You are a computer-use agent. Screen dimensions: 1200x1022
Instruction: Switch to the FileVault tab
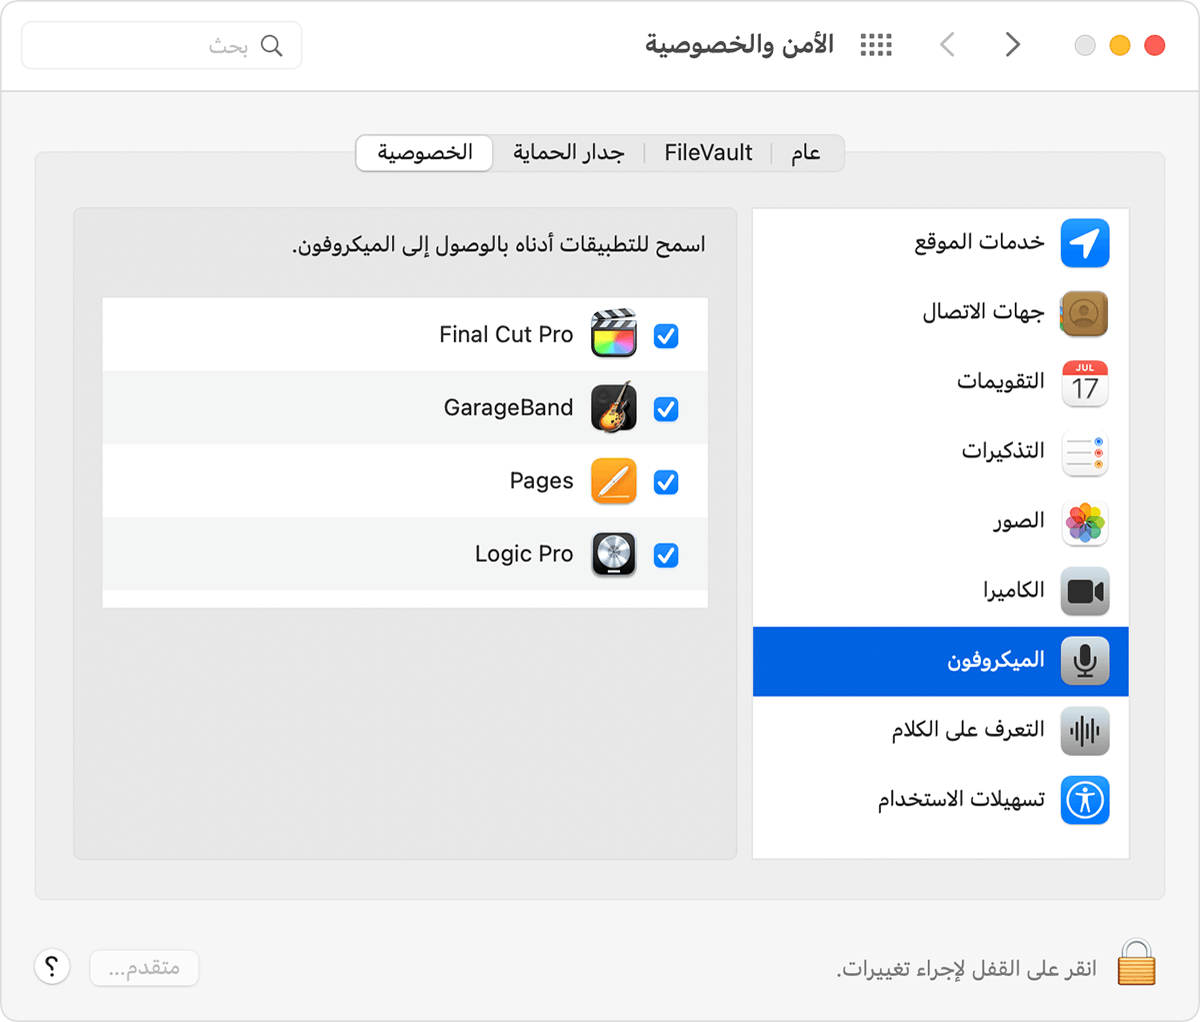point(707,152)
